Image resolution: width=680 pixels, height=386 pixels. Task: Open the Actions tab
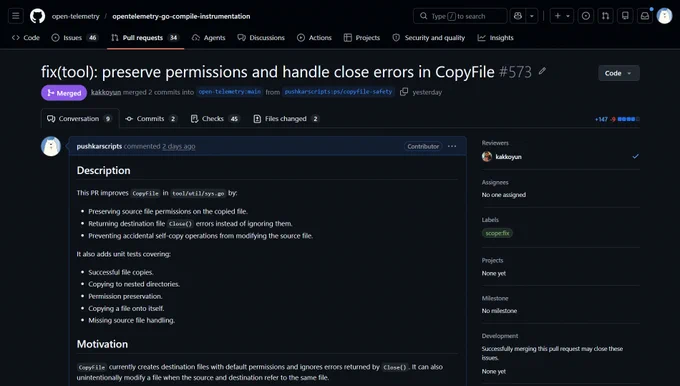pyautogui.click(x=314, y=38)
